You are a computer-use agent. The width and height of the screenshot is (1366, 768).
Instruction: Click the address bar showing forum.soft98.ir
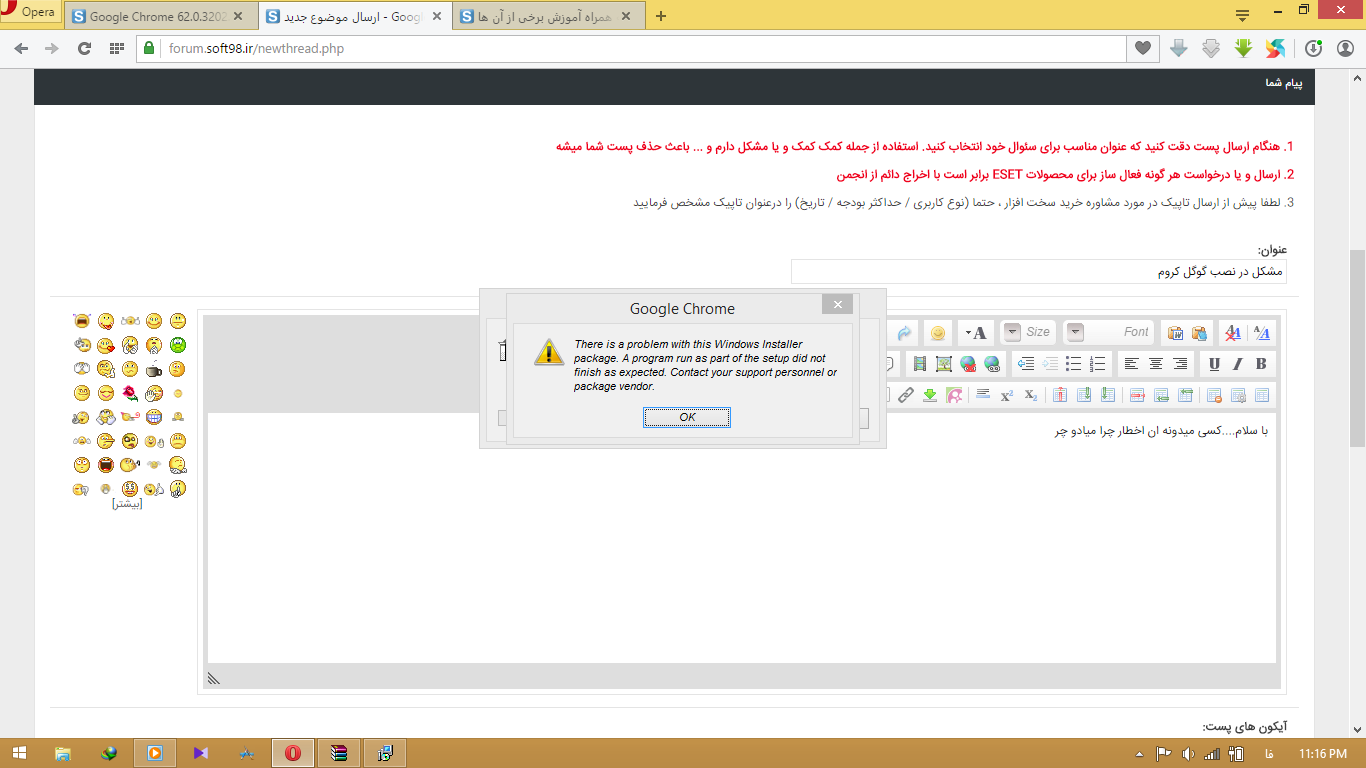tap(640, 48)
